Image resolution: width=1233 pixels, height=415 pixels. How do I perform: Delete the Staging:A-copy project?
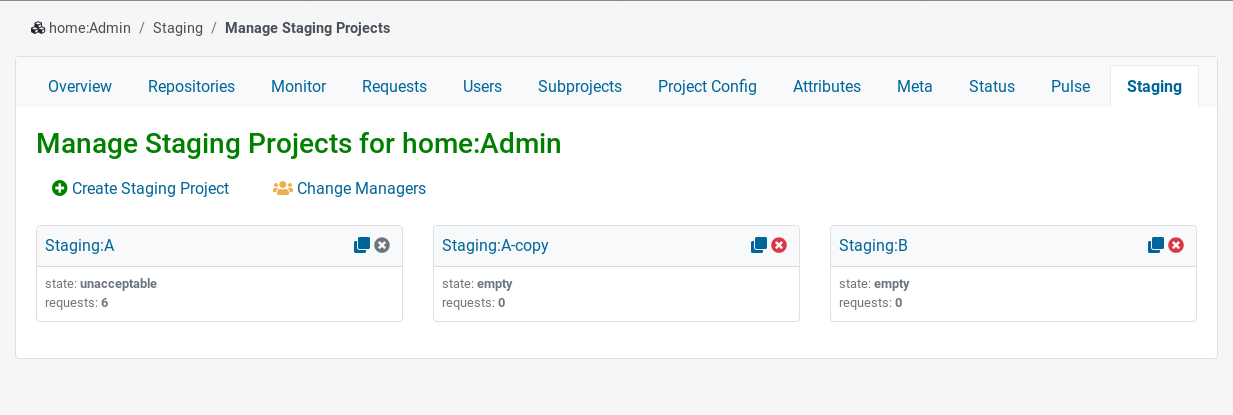click(779, 245)
